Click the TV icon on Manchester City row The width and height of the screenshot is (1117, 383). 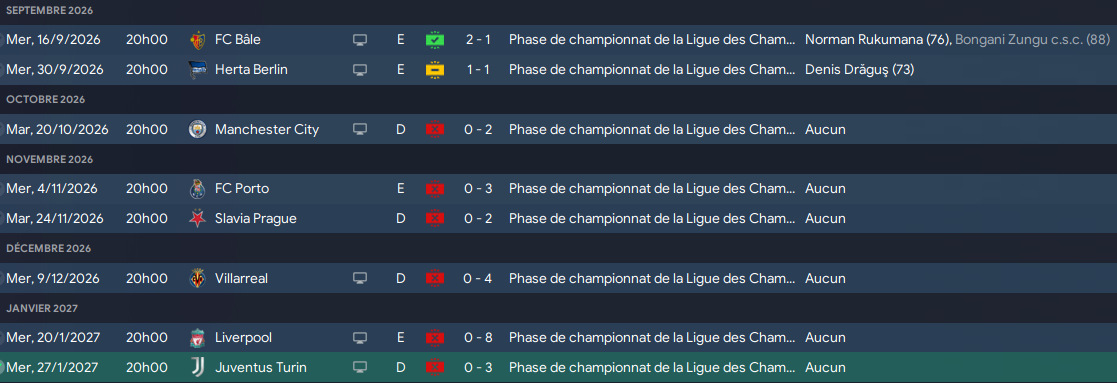360,130
